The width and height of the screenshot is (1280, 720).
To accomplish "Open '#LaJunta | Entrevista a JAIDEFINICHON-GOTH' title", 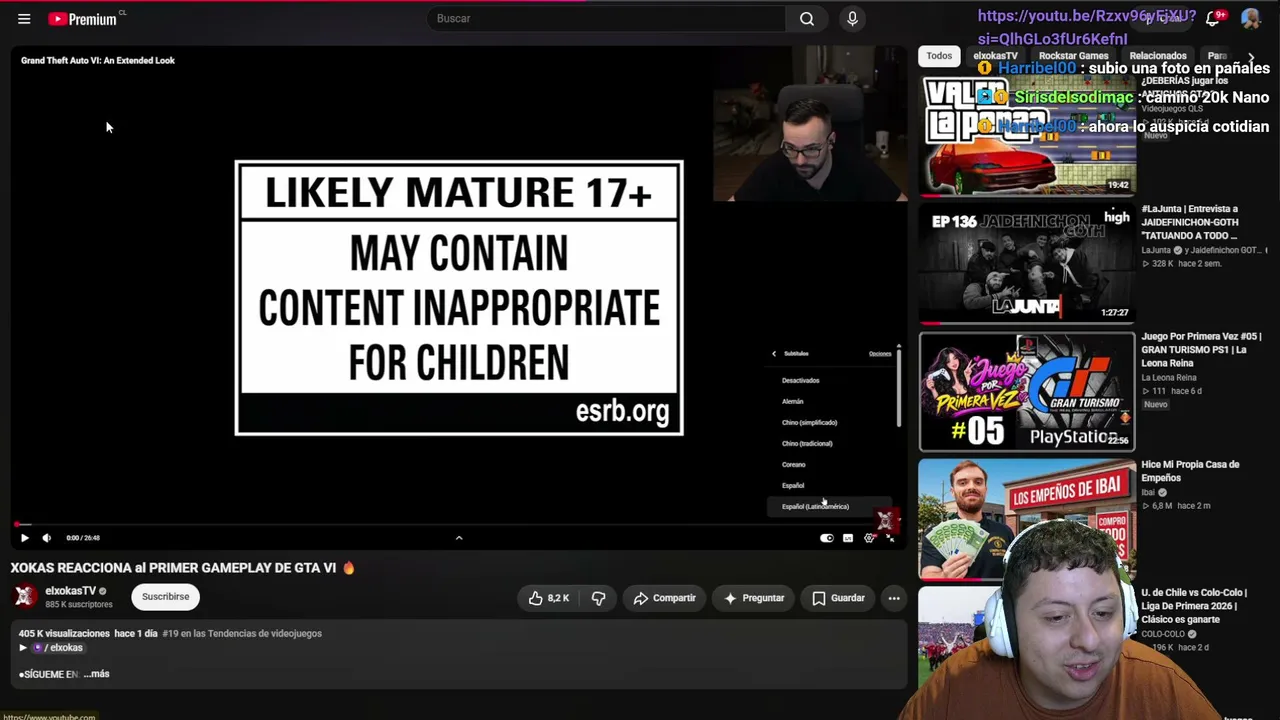I will click(x=1191, y=222).
